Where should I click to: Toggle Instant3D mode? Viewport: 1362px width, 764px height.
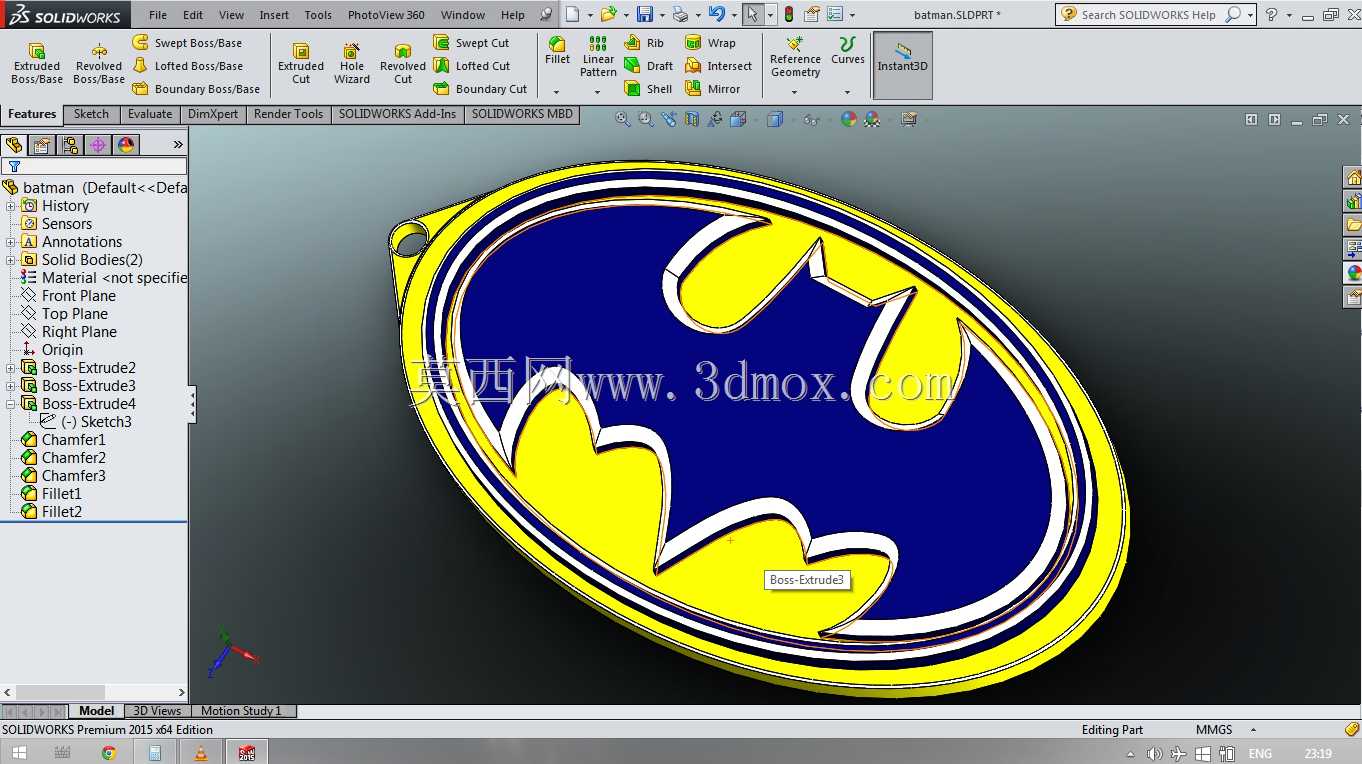pos(903,65)
